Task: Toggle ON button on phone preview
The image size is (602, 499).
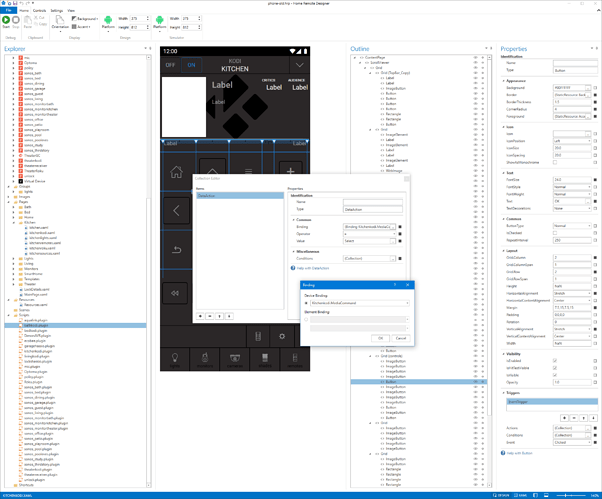Action: click(191, 65)
